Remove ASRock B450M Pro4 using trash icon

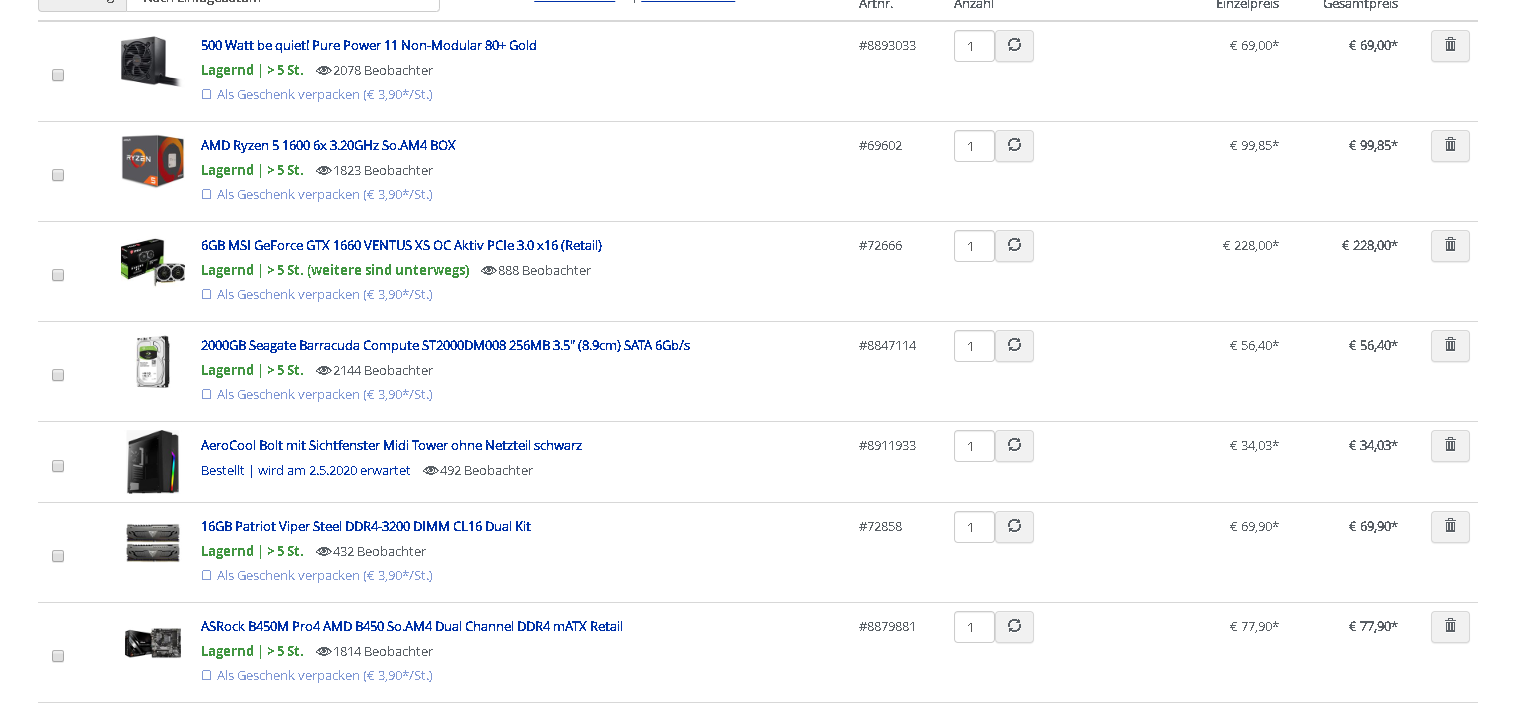[1449, 627]
